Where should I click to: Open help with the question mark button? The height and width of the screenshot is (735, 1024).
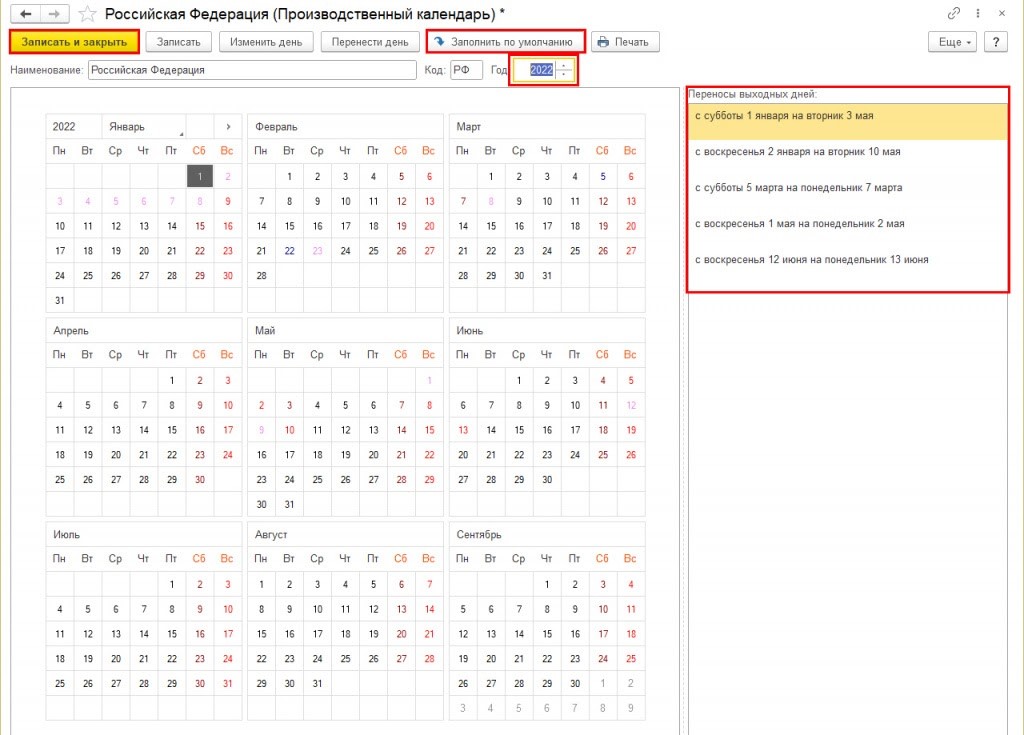tap(996, 42)
